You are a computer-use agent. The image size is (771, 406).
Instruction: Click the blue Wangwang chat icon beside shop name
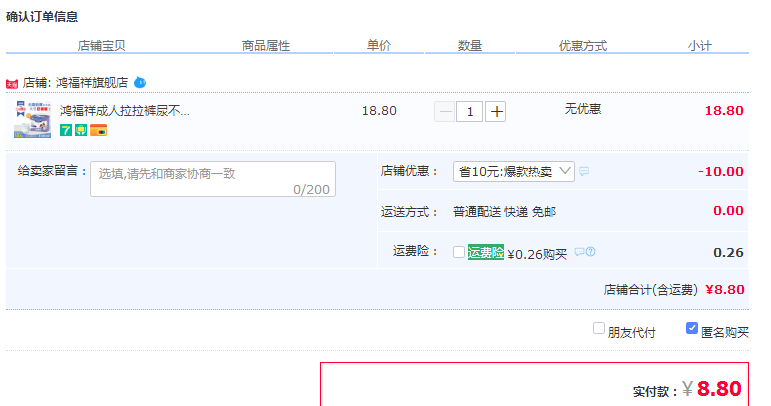pos(140,82)
